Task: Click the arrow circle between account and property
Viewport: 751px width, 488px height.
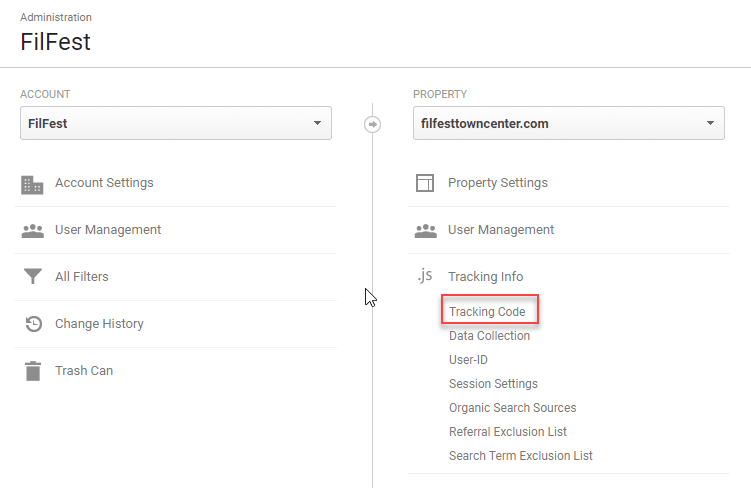Action: tap(372, 124)
